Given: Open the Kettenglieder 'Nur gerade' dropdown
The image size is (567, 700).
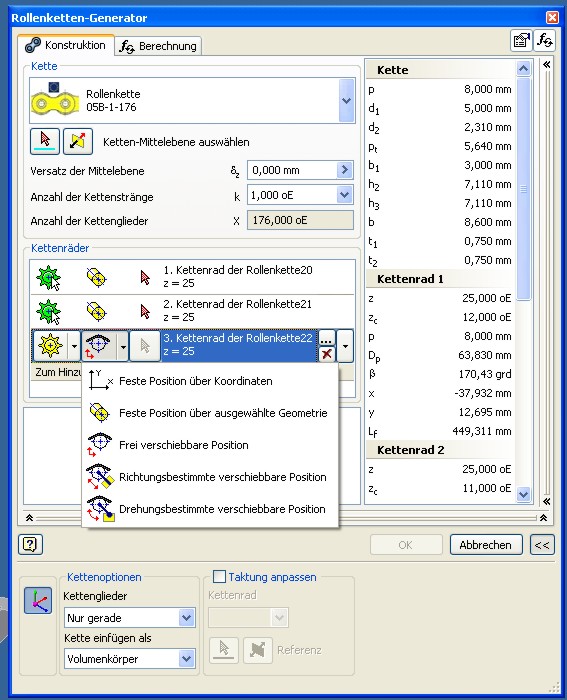Looking at the screenshot, I should [x=187, y=618].
